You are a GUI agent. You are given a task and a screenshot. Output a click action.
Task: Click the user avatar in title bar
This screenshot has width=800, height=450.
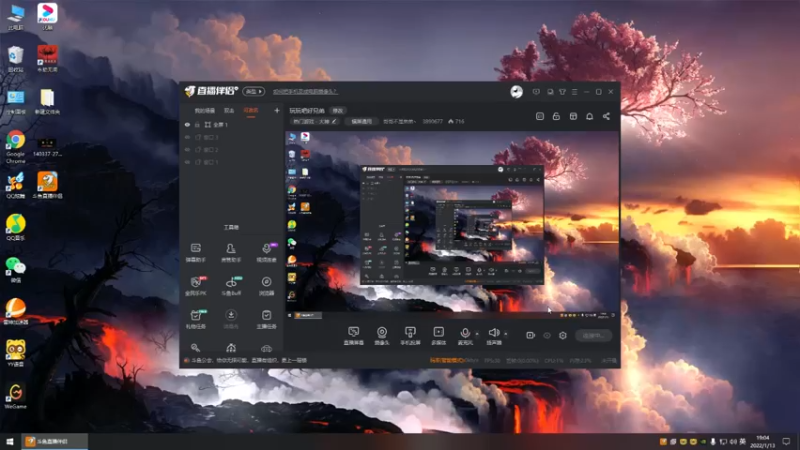(x=516, y=91)
